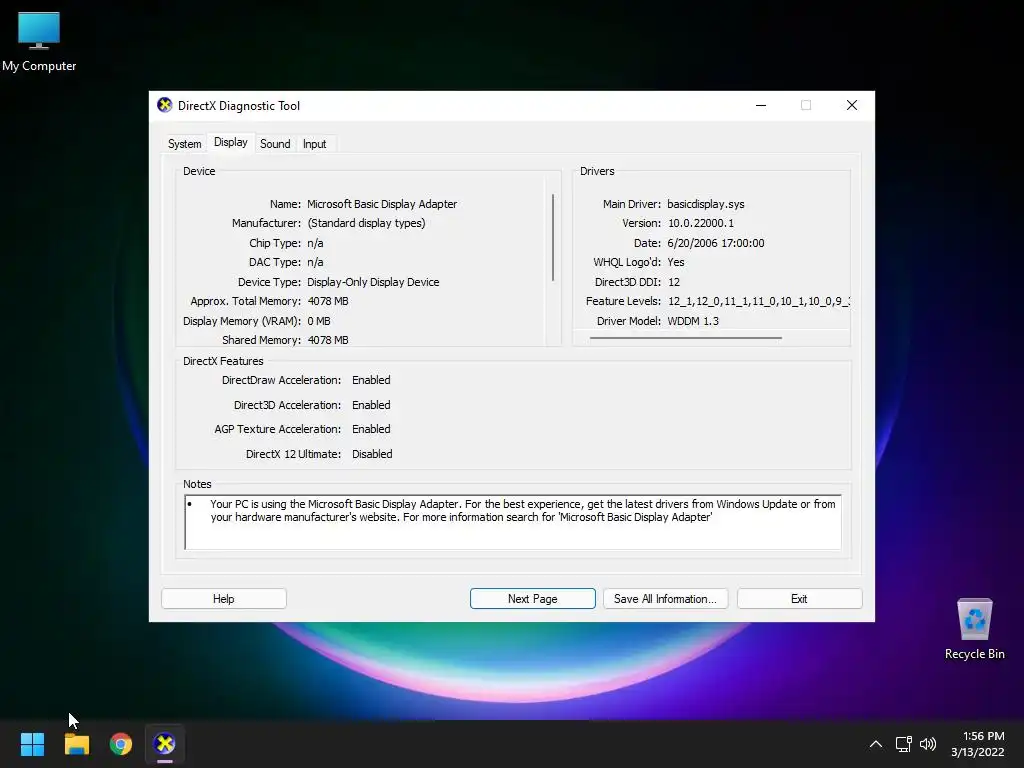
Task: Click the 'Notes' group label
Action: point(197,484)
